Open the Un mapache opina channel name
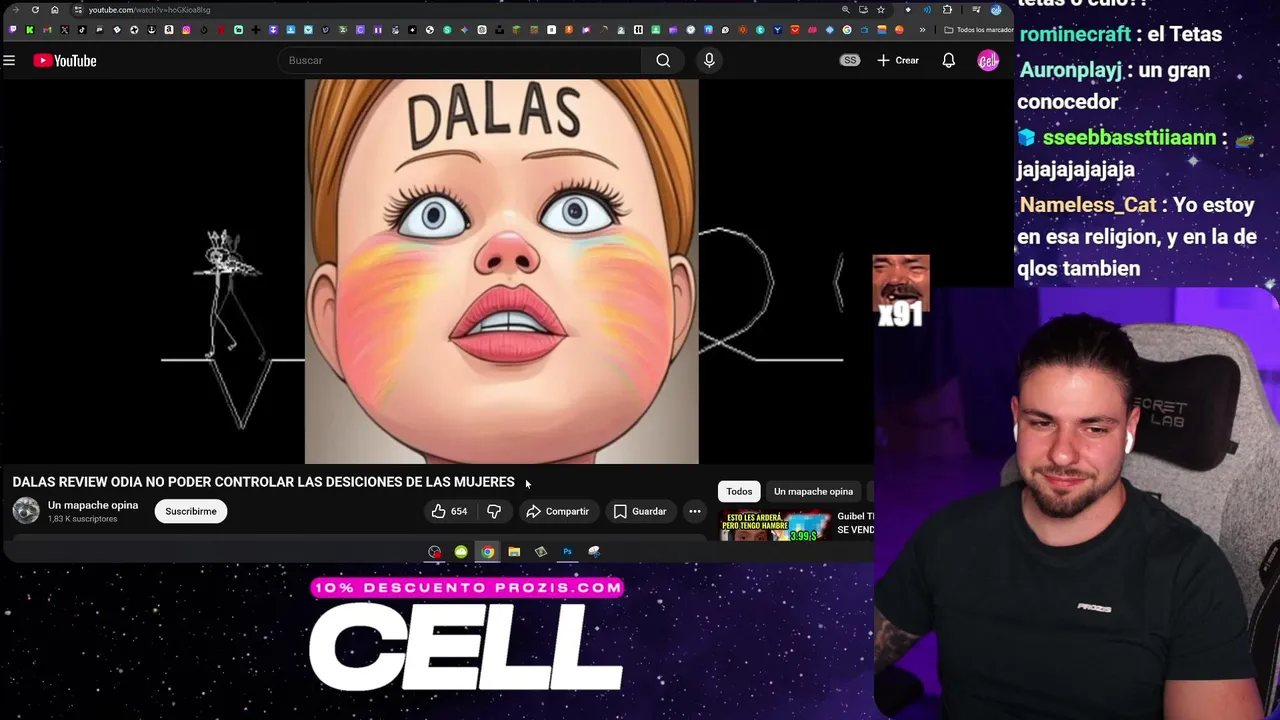 pos(93,506)
